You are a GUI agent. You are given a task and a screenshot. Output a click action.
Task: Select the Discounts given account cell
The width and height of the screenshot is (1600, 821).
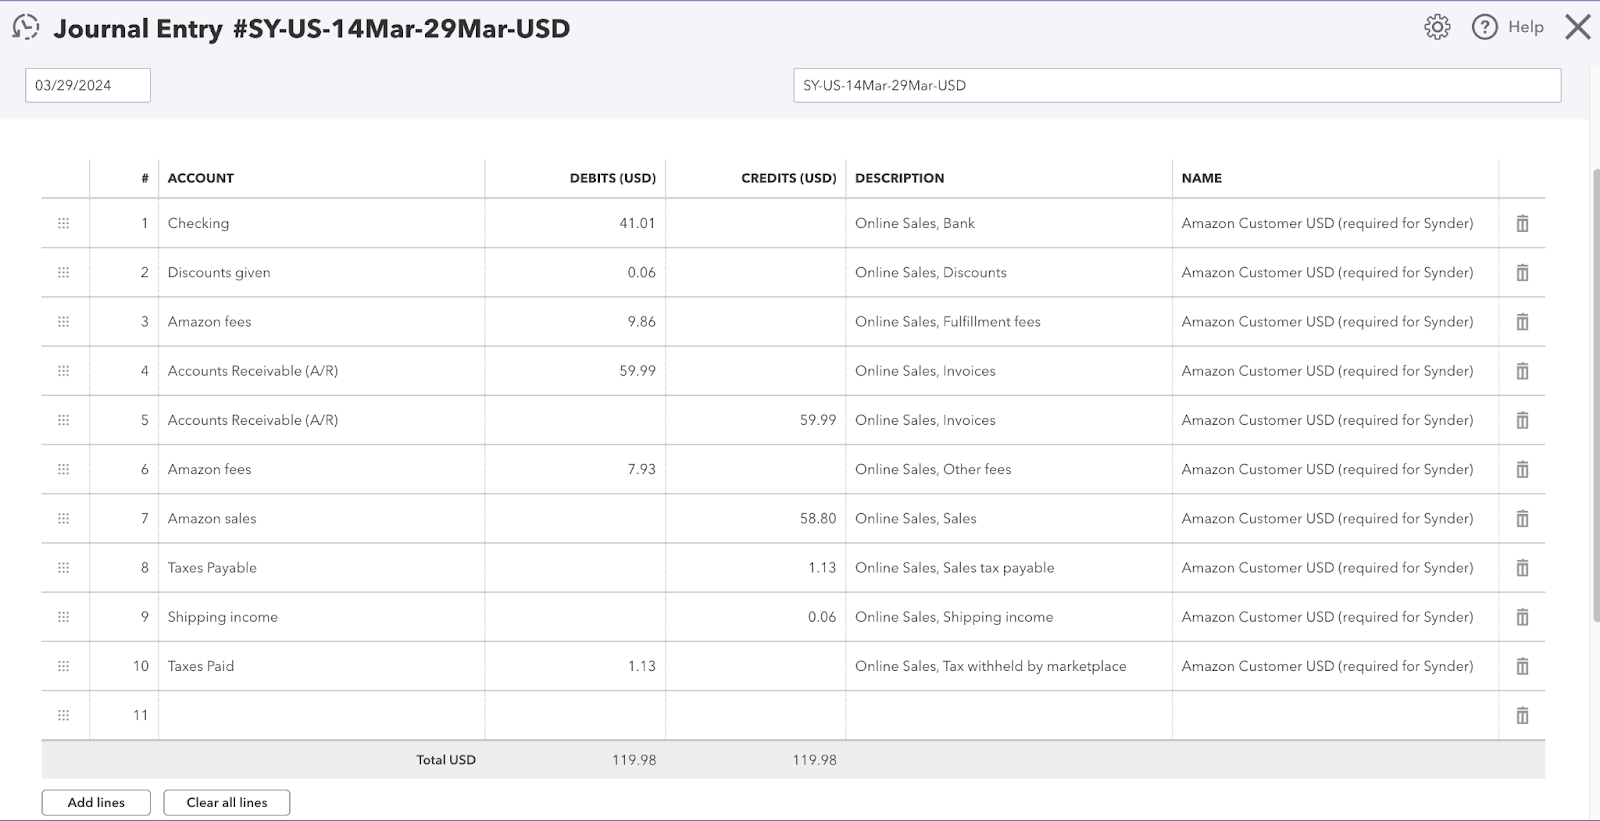[x=321, y=272]
